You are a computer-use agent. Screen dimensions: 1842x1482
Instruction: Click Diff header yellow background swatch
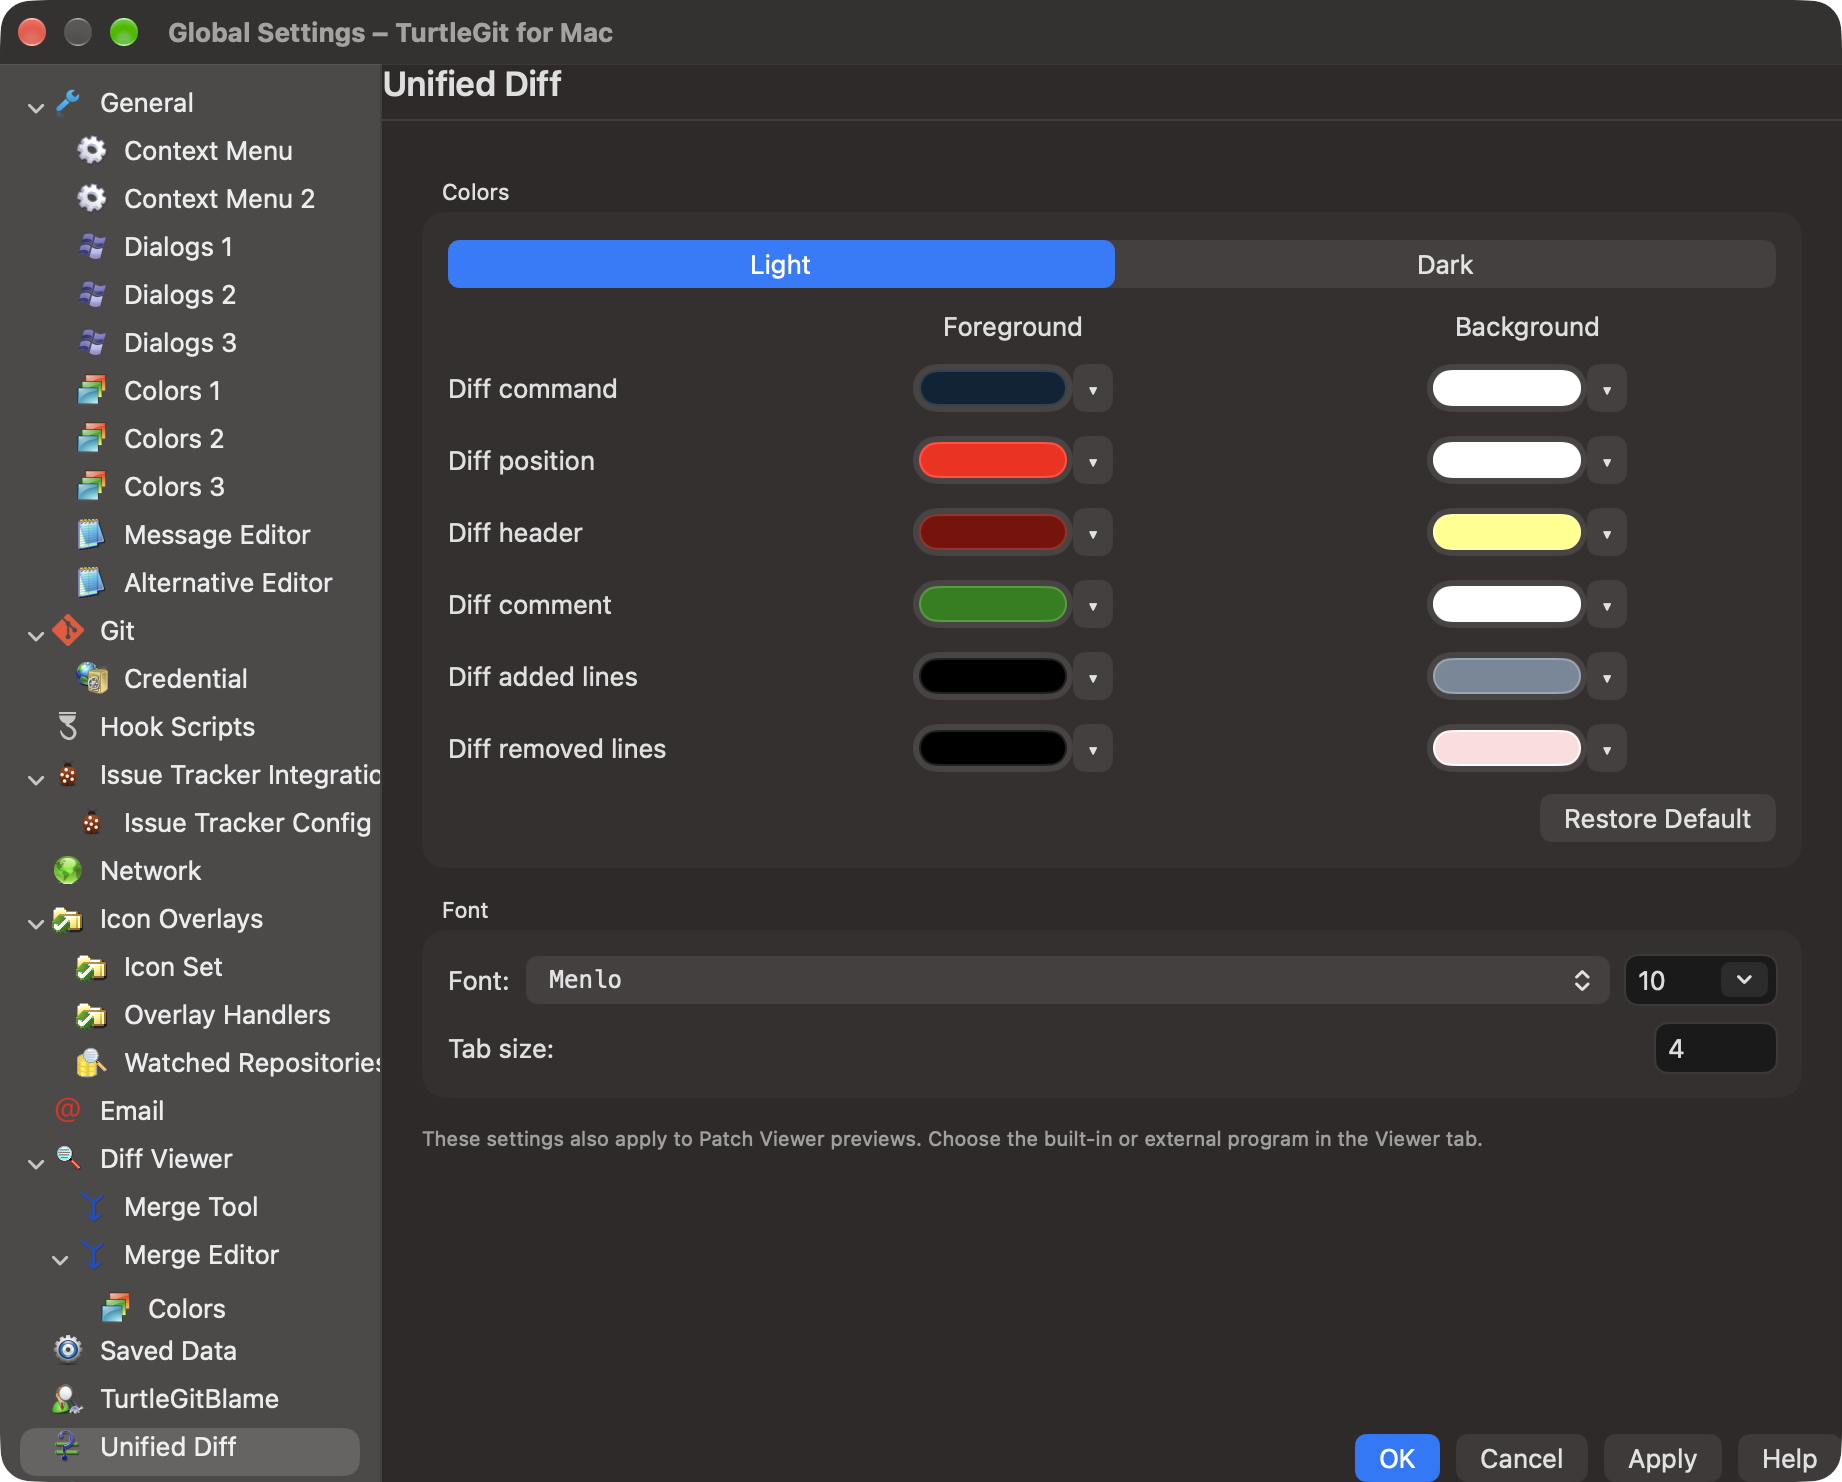pos(1506,532)
